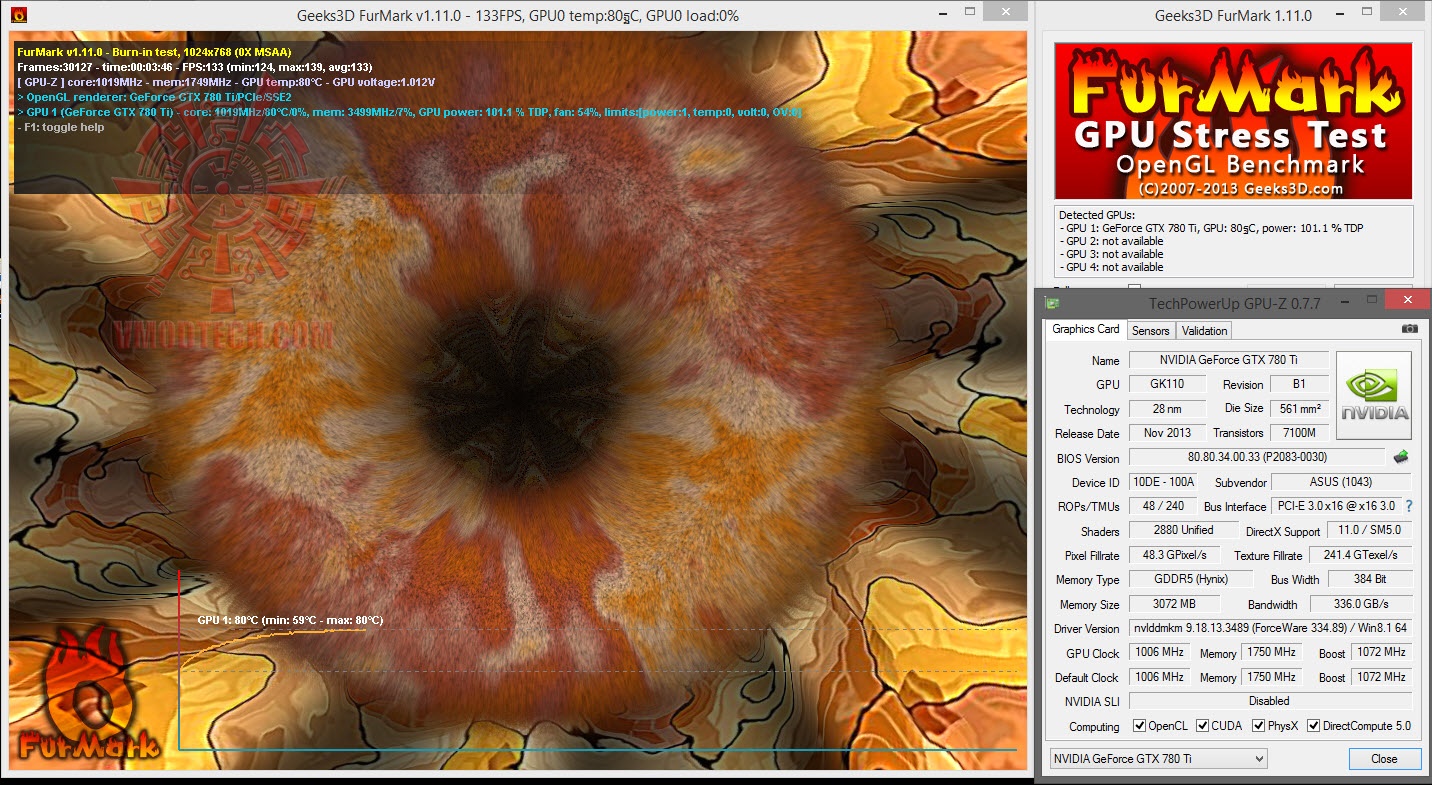Select the Release Date field

pos(1169,433)
